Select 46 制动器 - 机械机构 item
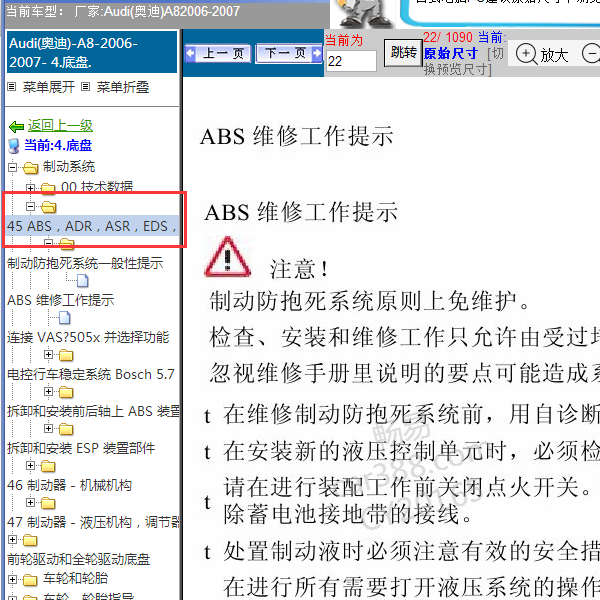The height and width of the screenshot is (600, 600). [69, 485]
